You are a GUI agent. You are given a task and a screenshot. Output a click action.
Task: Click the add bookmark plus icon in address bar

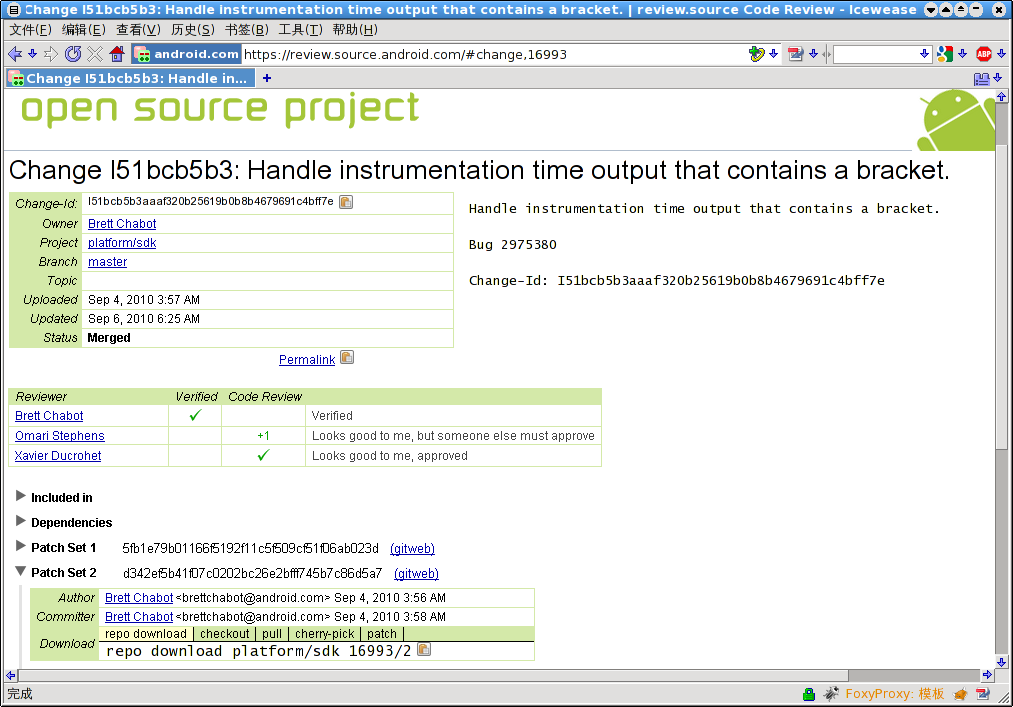tap(757, 54)
